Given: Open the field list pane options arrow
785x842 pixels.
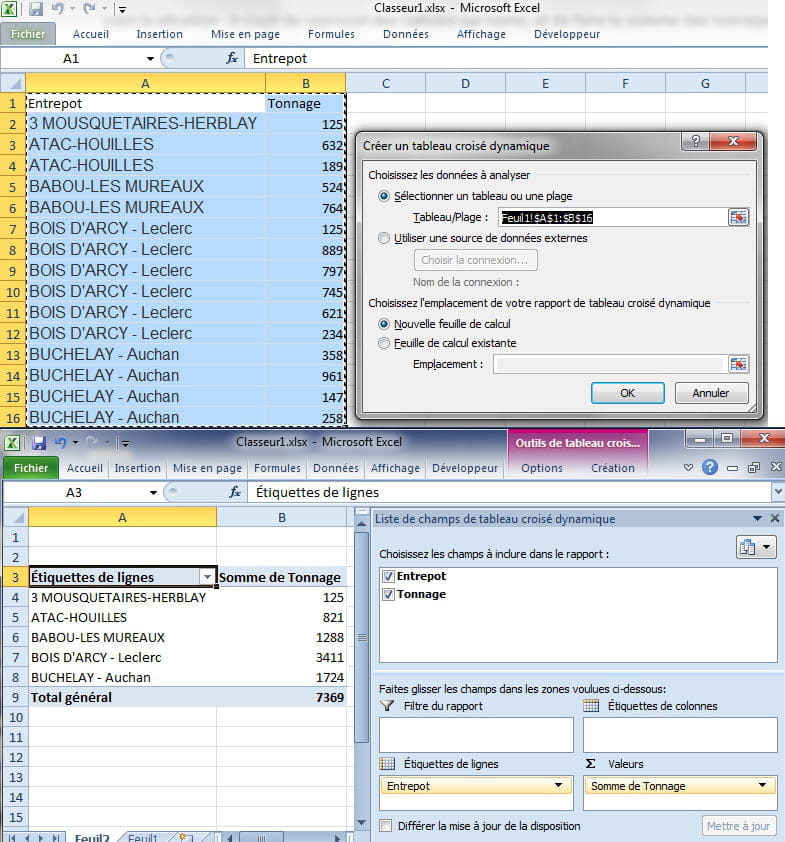Looking at the screenshot, I should [x=758, y=518].
